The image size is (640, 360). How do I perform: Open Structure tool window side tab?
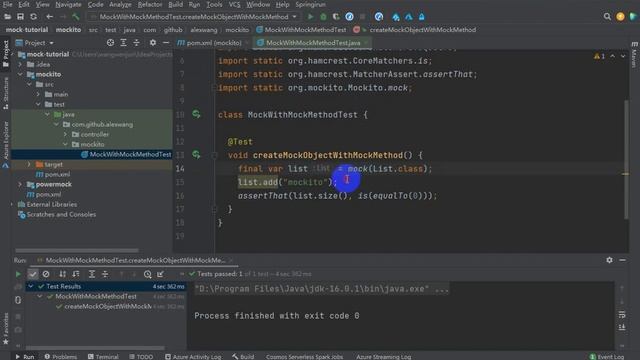6,93
